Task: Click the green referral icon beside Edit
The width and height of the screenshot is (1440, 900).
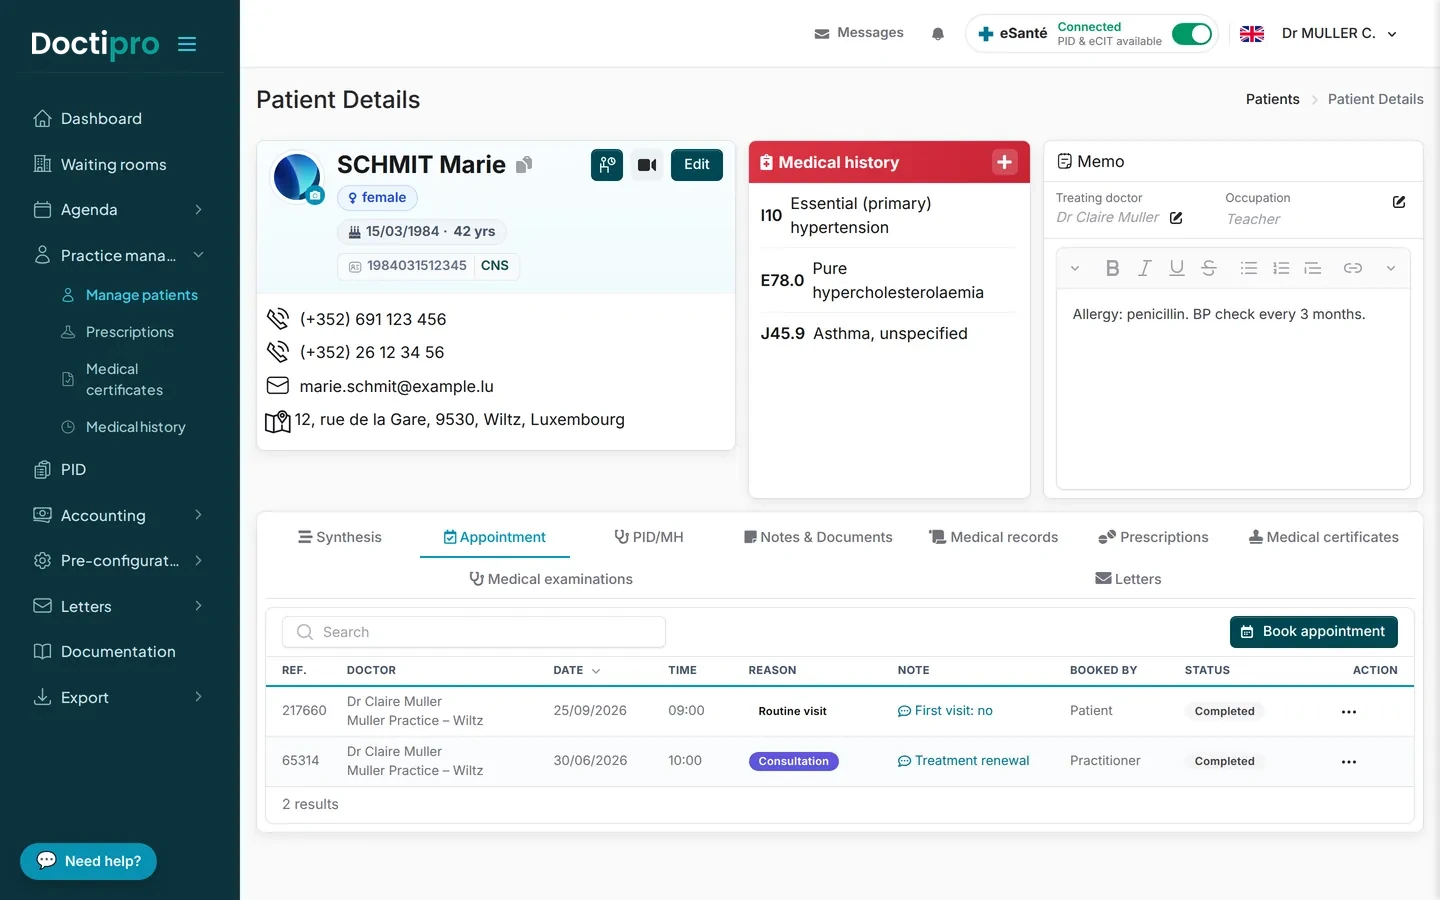Action: [607, 165]
